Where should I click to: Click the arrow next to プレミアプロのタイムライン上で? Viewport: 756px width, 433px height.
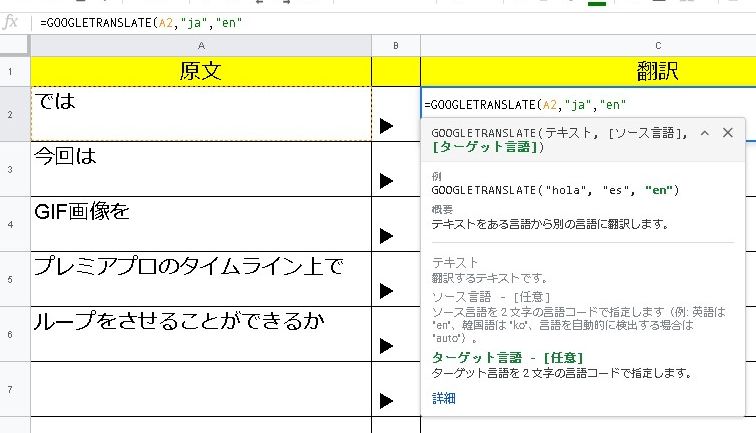pyautogui.click(x=387, y=291)
